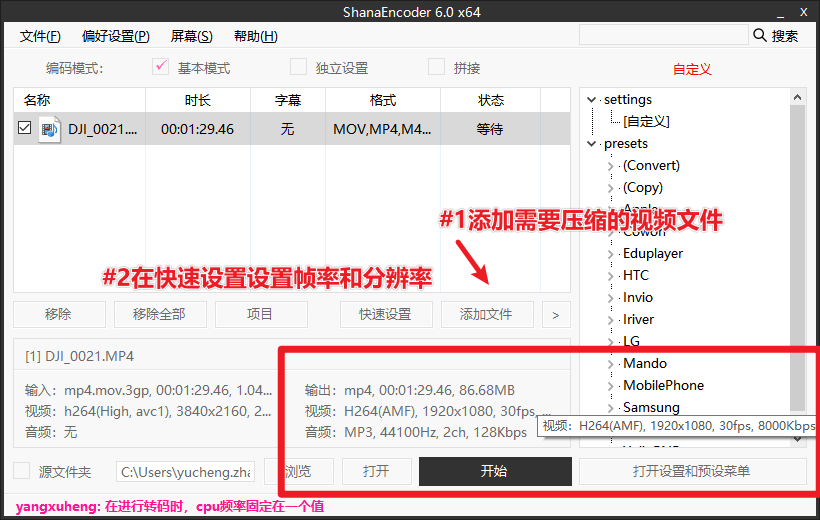Expand the HTC preset folder

point(610,276)
